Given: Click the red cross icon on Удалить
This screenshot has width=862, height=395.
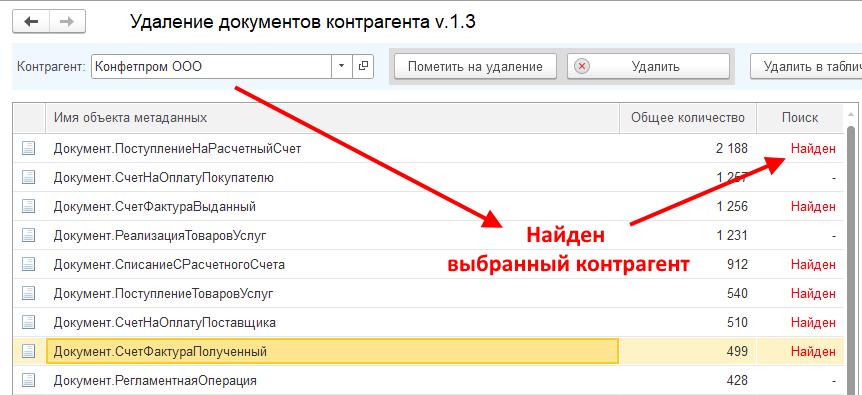Looking at the screenshot, I should point(582,66).
